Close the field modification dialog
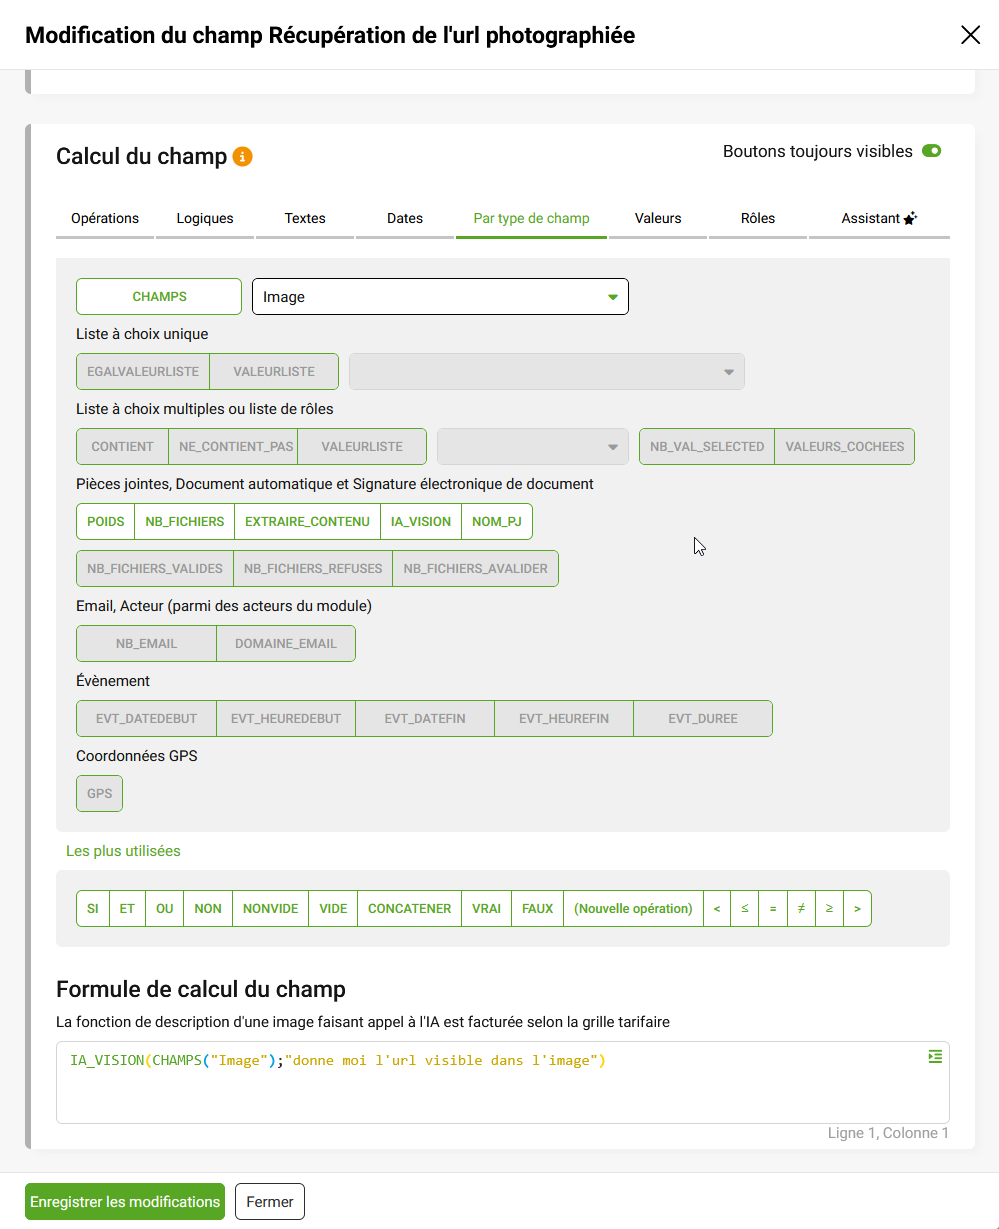 point(970,35)
